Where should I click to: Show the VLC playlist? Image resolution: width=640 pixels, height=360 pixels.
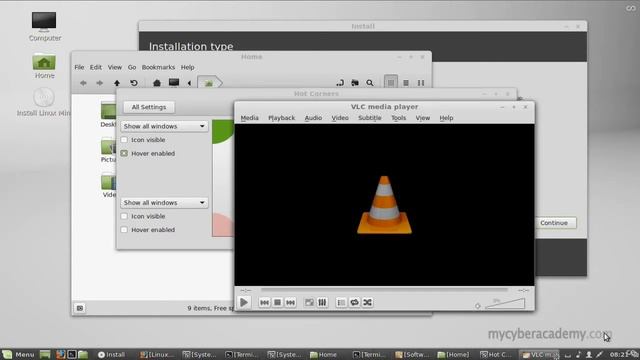point(341,302)
